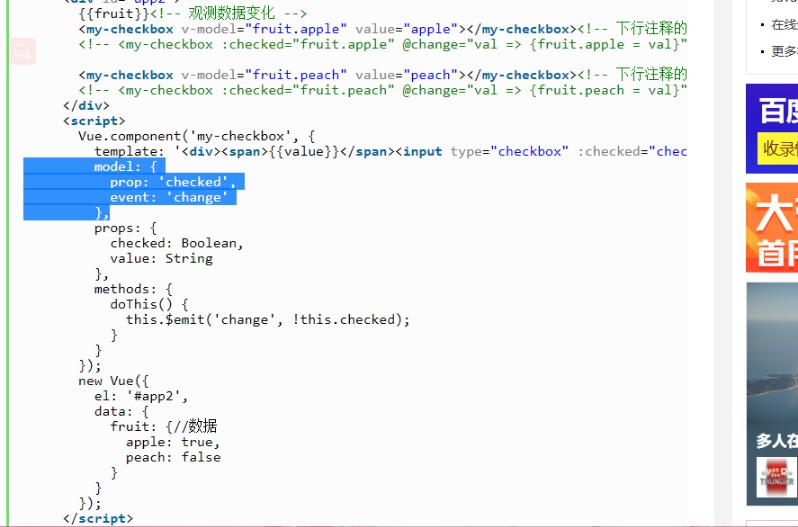
Task: Click the 'doThis() {' line
Action: click(149, 304)
